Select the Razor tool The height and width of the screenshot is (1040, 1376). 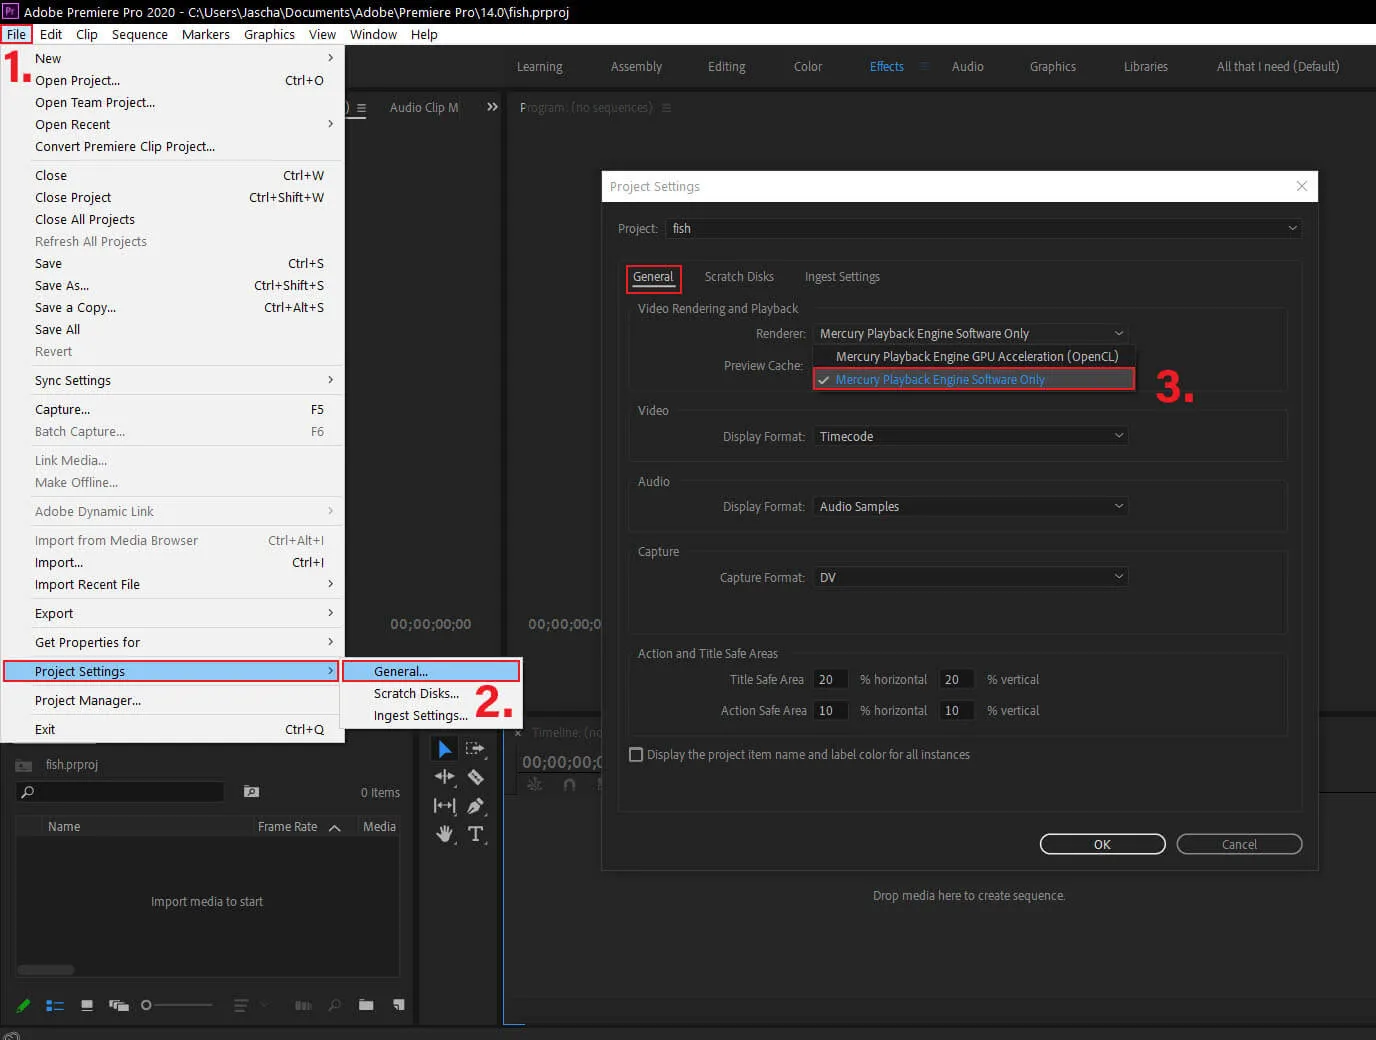[x=476, y=777]
